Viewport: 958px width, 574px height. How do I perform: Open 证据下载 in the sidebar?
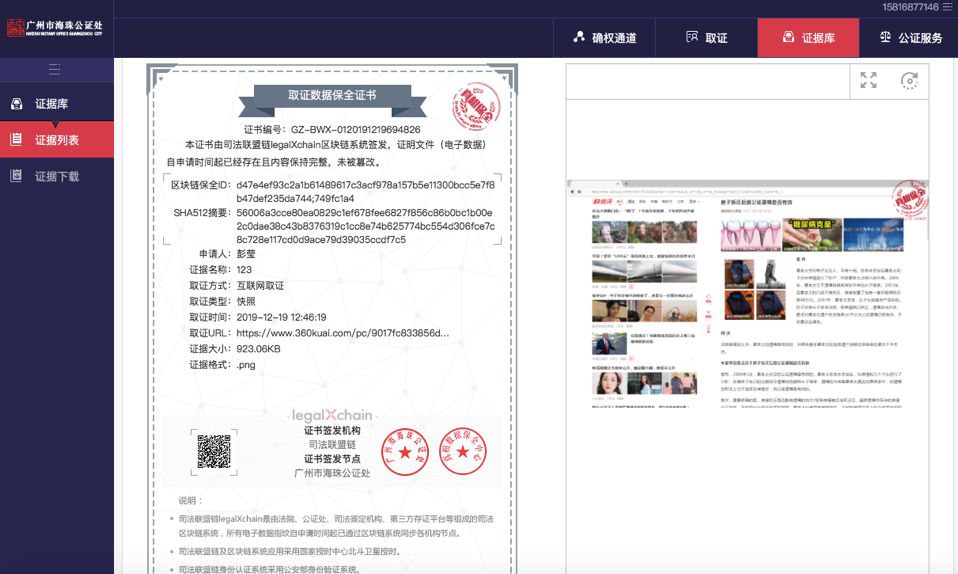57,176
